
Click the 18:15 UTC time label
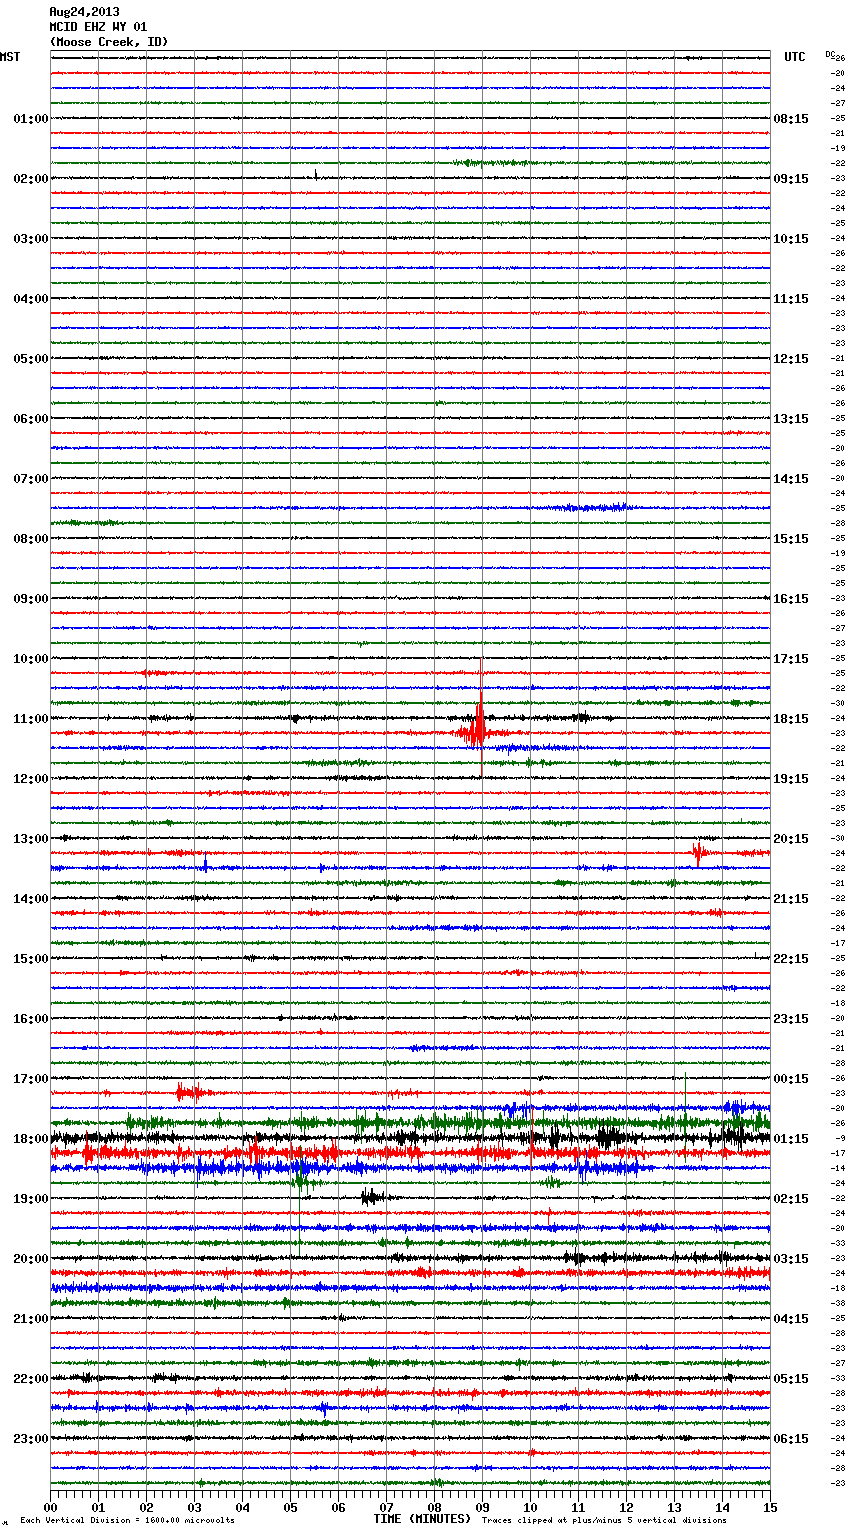pyautogui.click(x=791, y=719)
